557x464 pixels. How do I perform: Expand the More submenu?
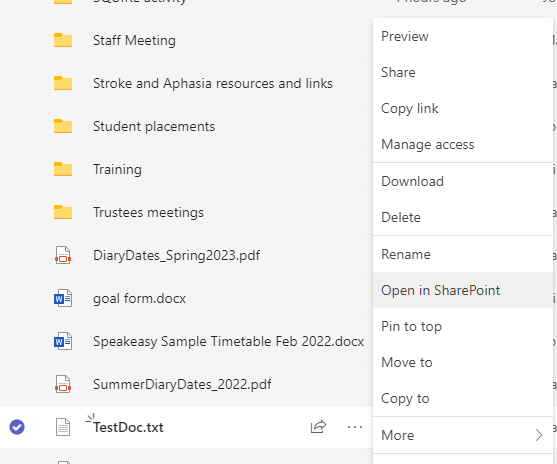pos(463,435)
